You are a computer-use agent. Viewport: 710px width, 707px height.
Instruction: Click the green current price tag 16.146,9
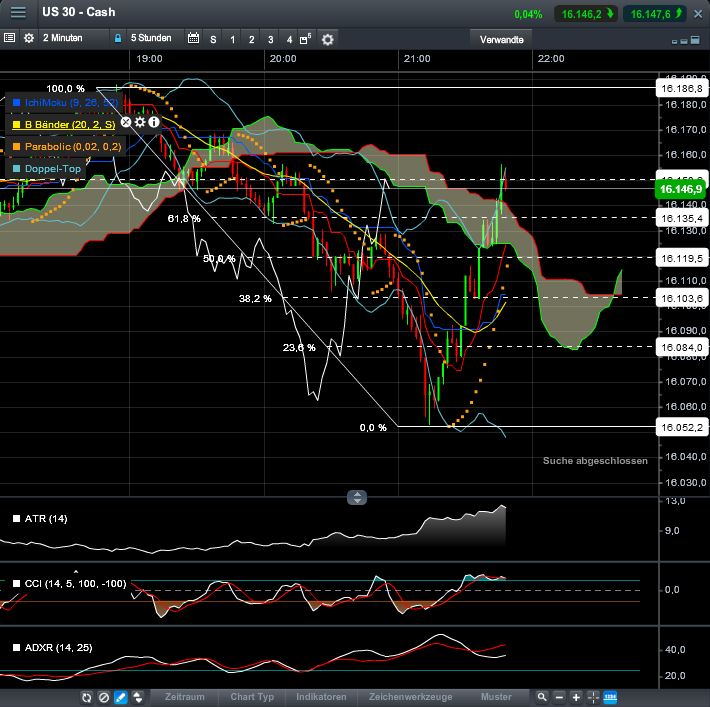[681, 189]
